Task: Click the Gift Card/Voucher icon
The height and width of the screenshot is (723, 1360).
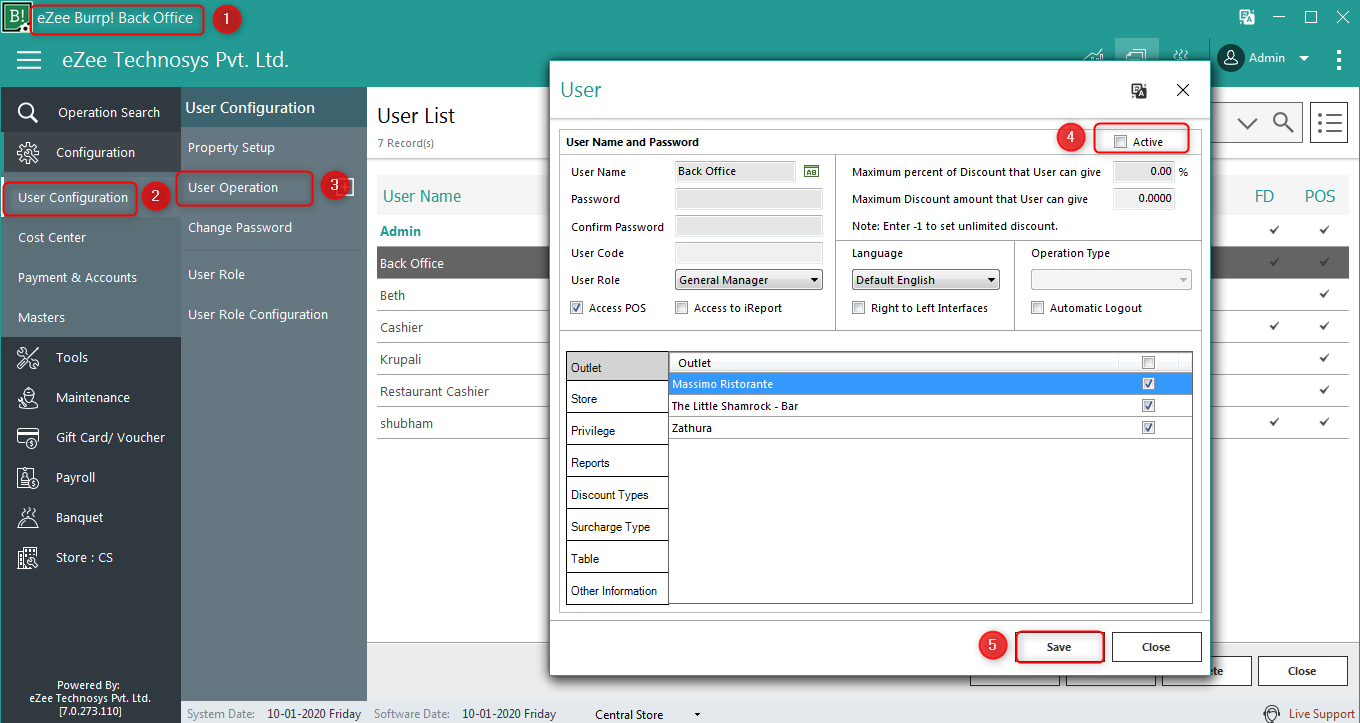Action: coord(28,437)
